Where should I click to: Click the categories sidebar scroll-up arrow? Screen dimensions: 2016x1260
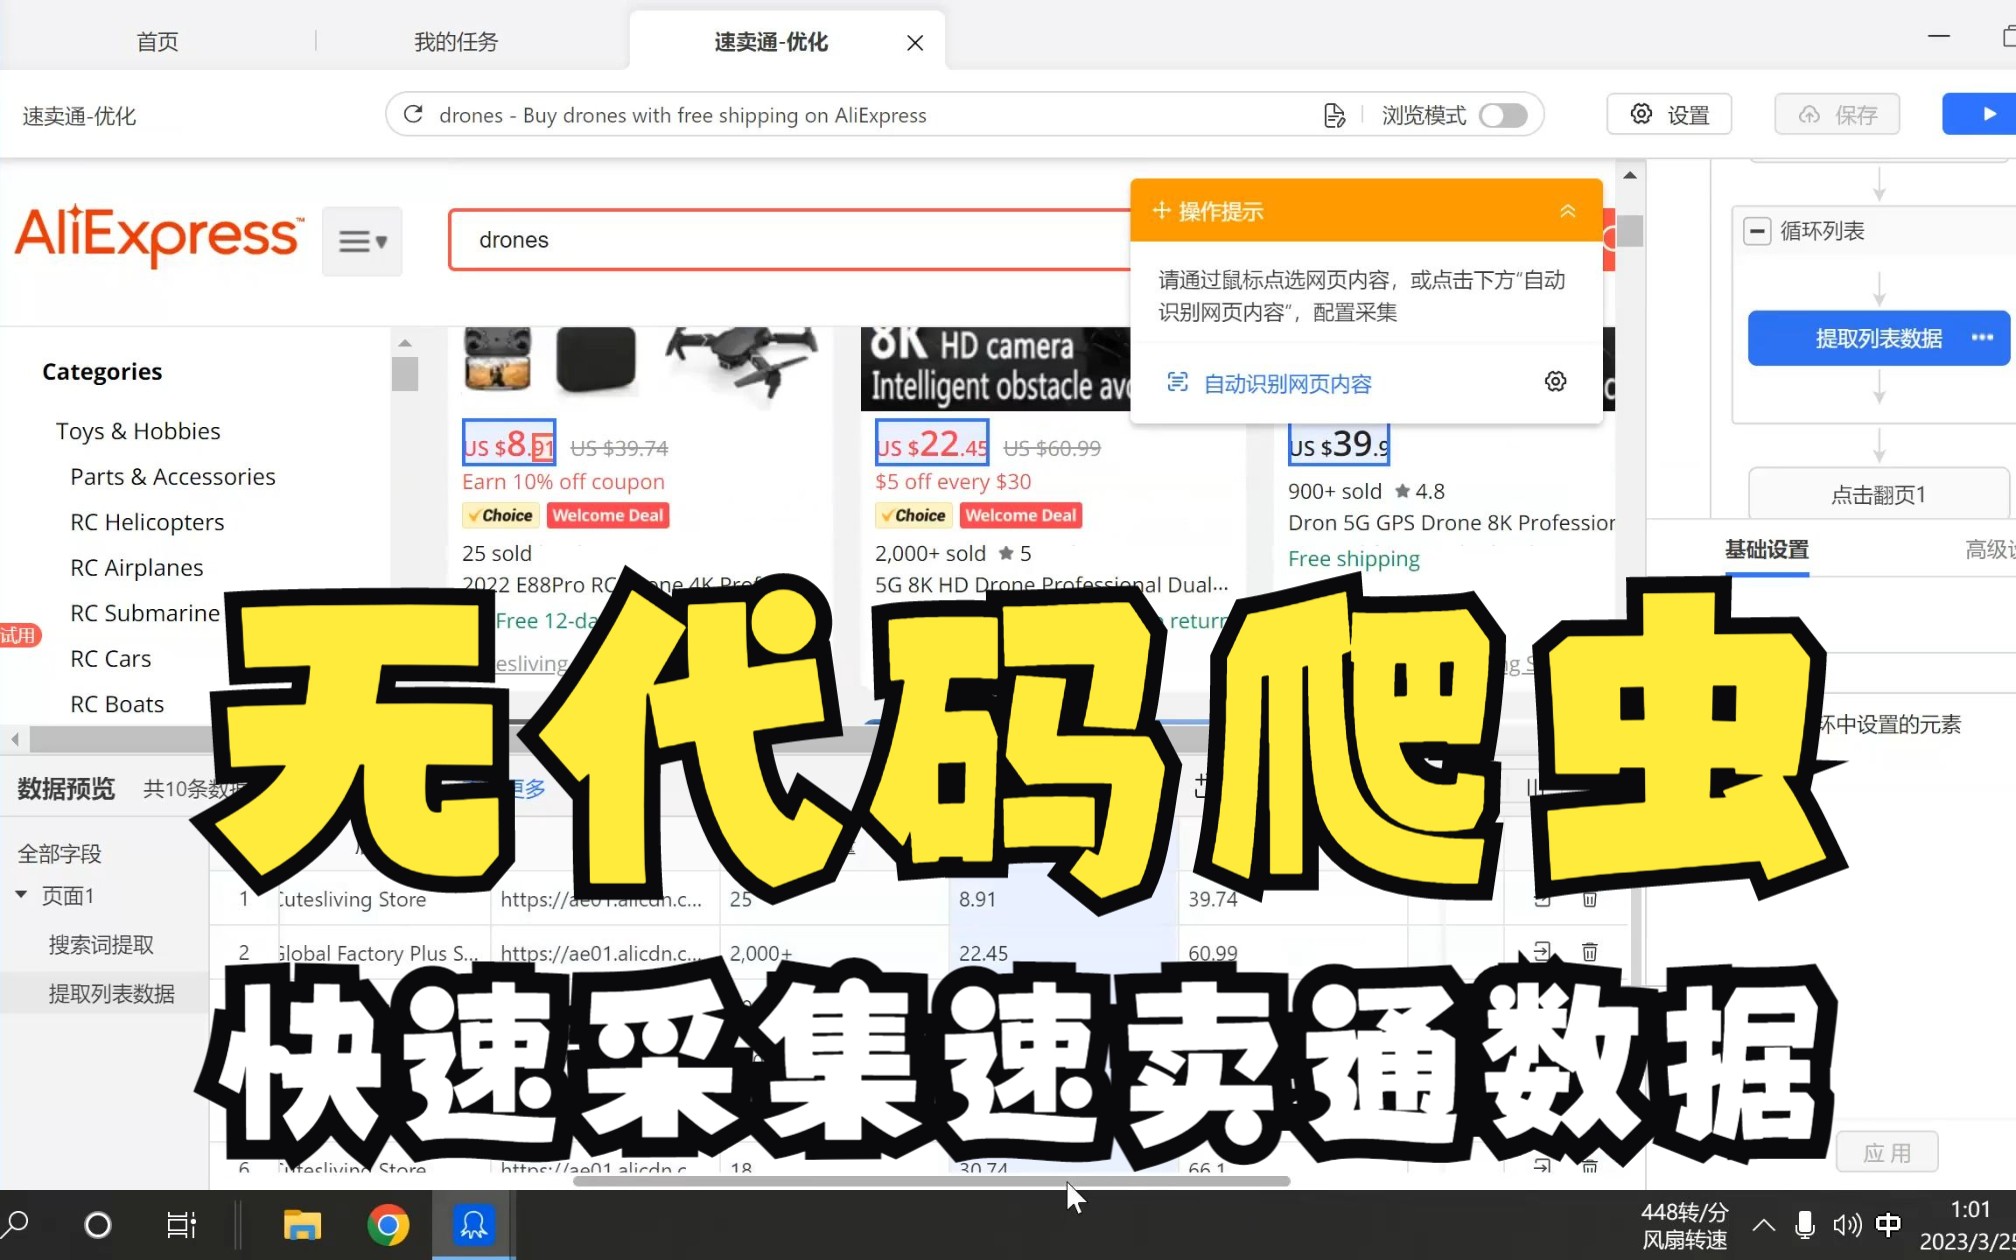(x=405, y=343)
